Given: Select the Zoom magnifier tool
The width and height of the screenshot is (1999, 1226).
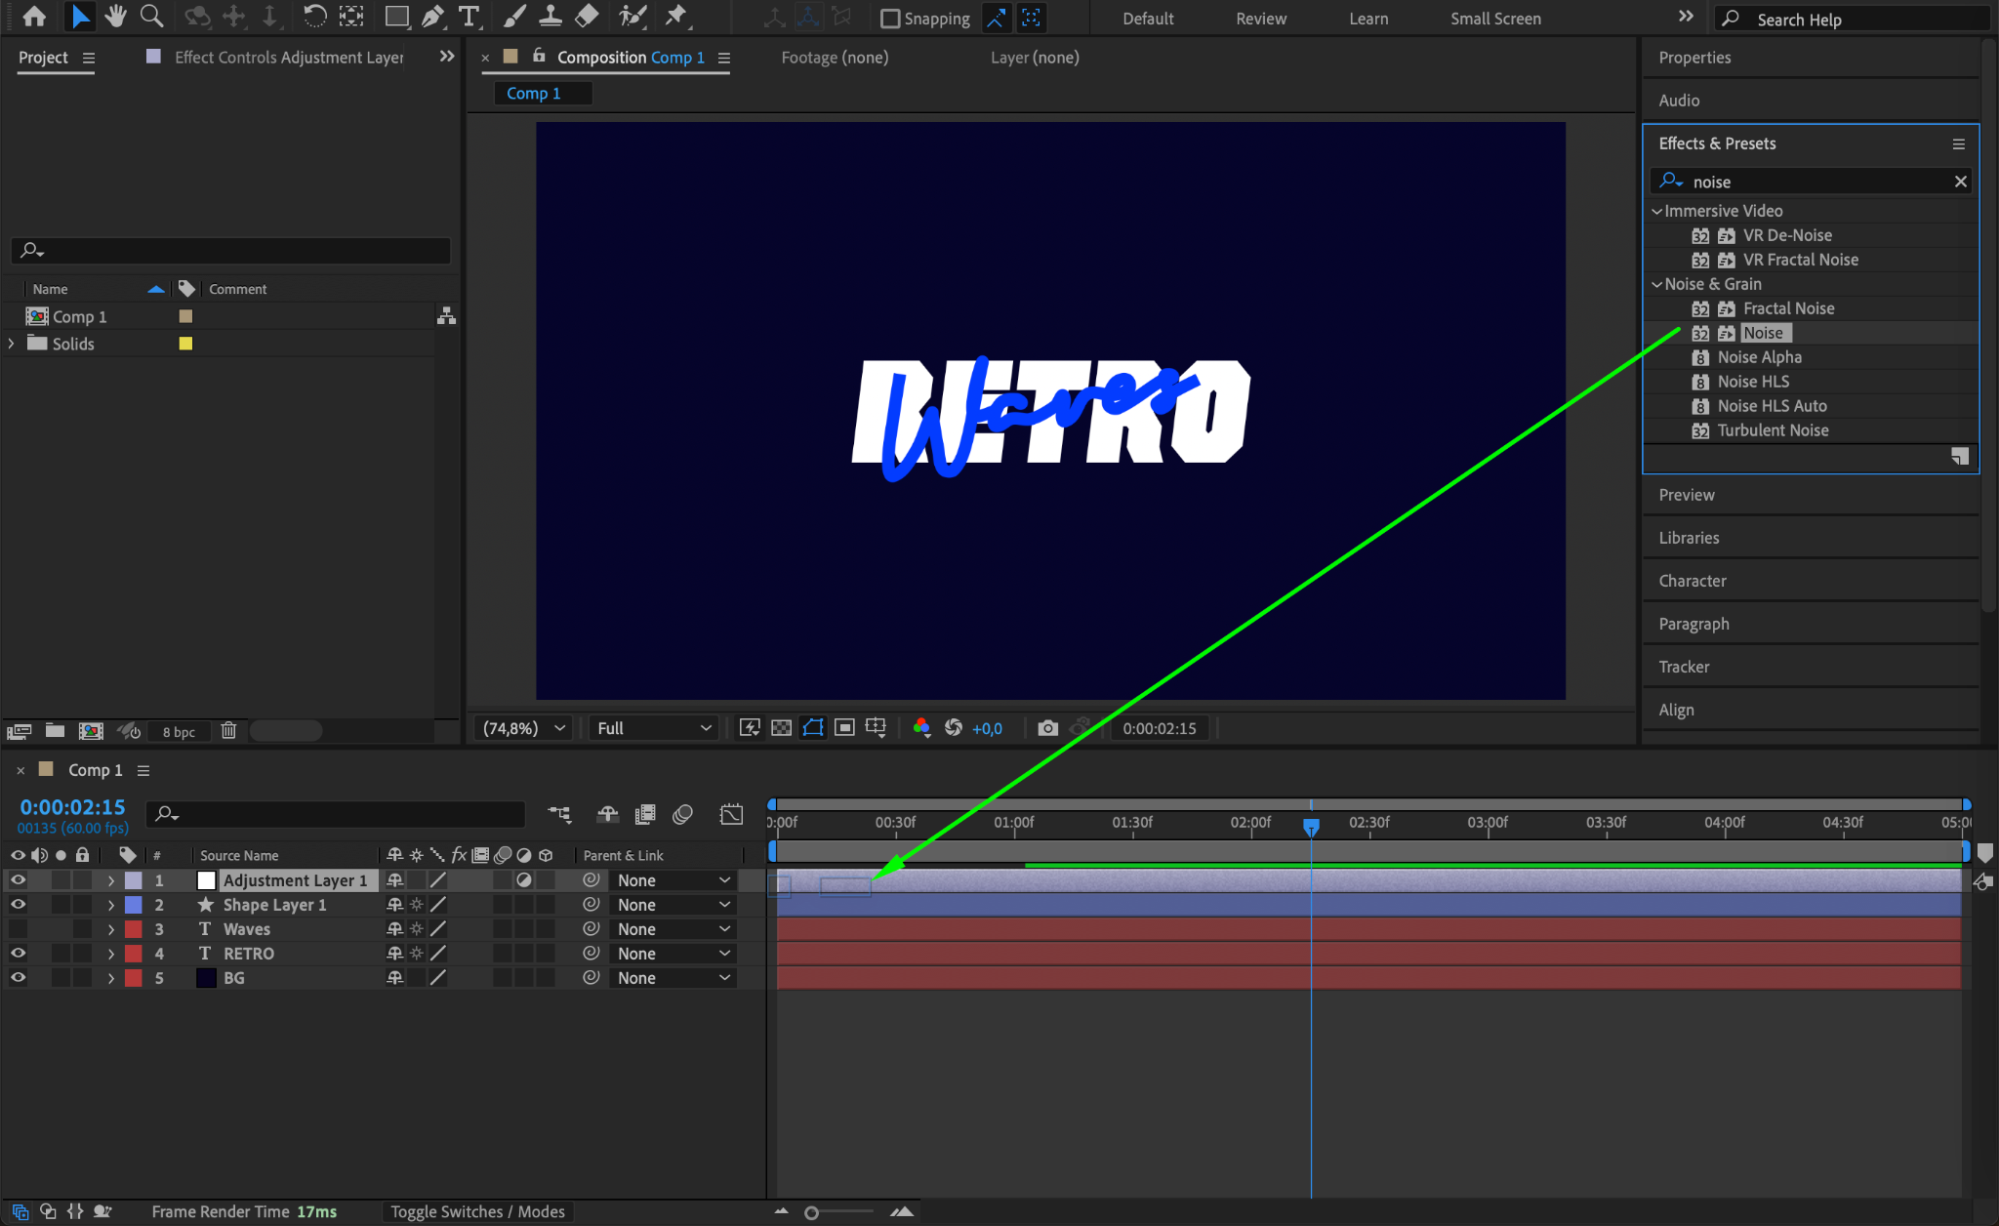Looking at the screenshot, I should point(151,16).
